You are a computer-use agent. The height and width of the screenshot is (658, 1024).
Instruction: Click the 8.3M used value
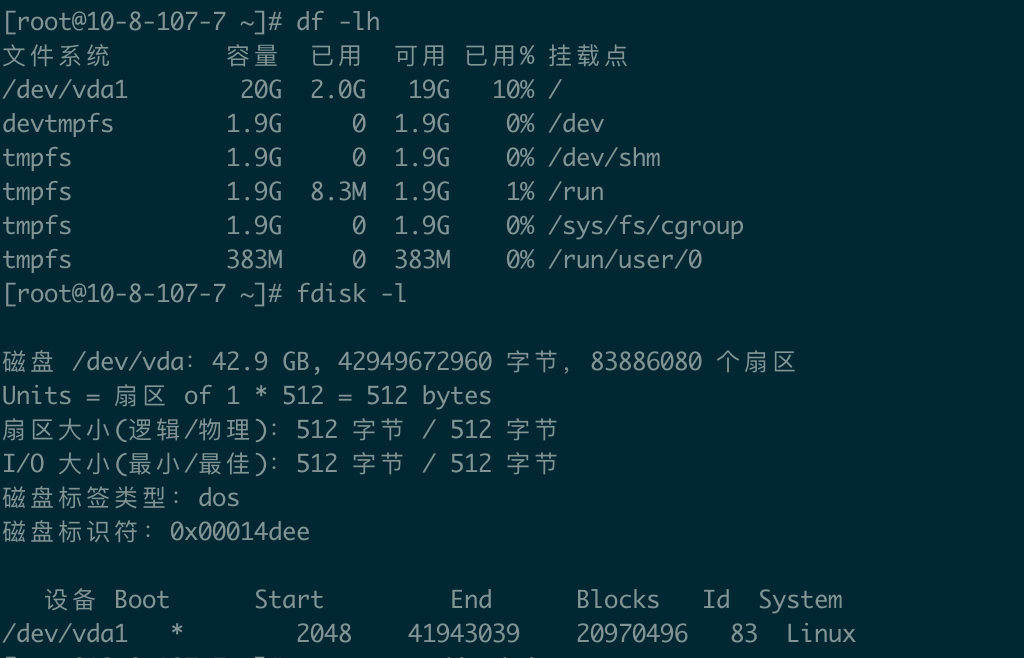click(x=338, y=191)
